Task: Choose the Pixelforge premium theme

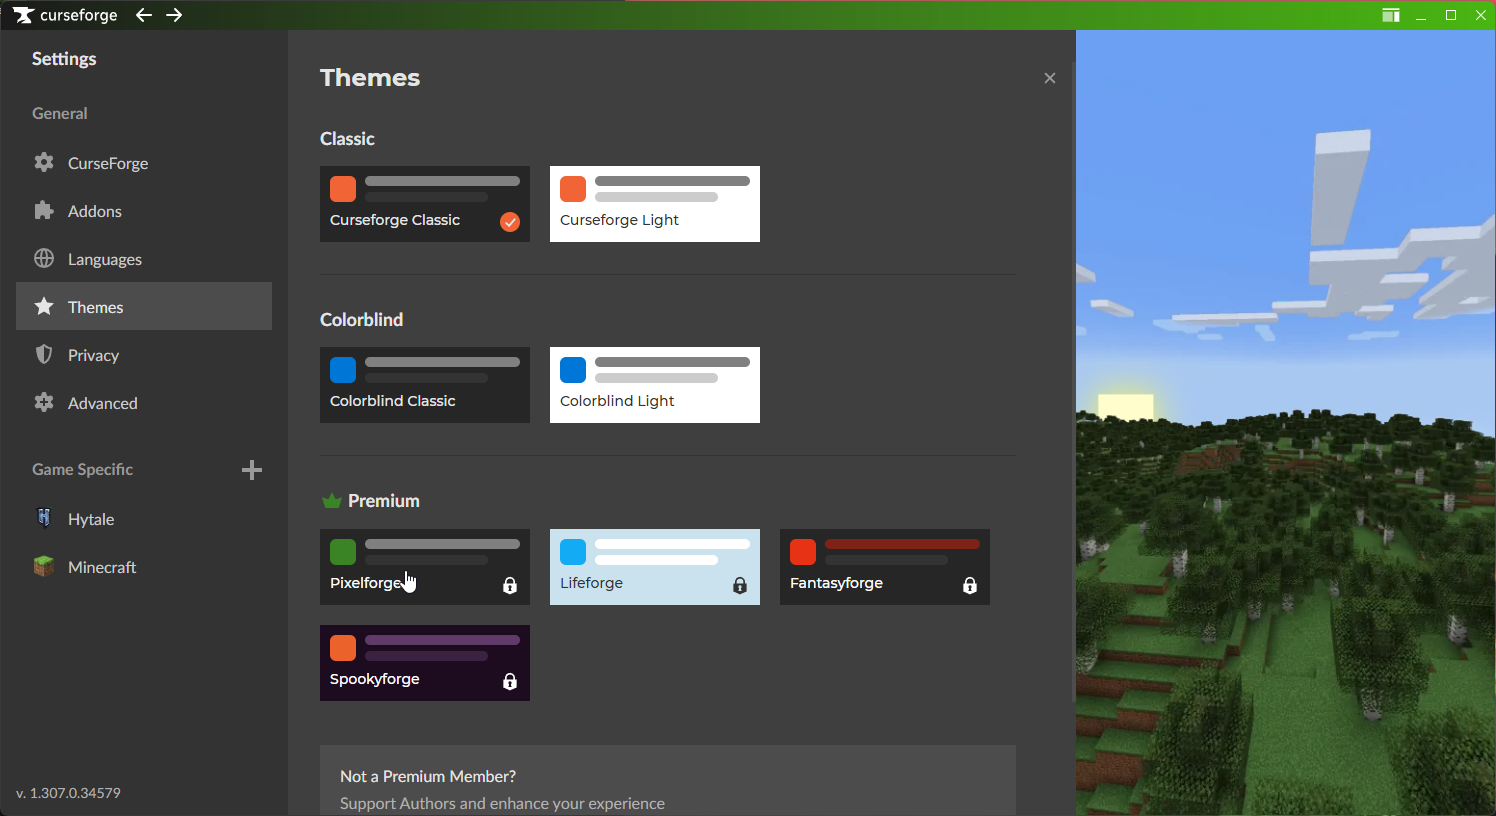Action: (x=425, y=567)
